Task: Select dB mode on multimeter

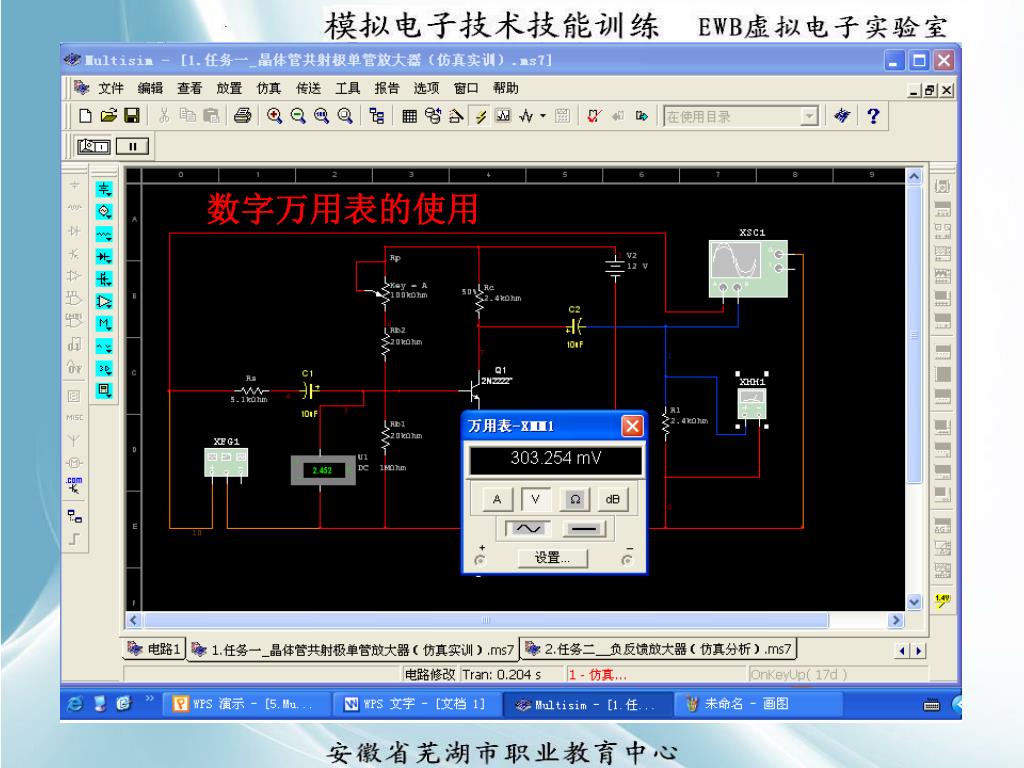Action: point(613,500)
